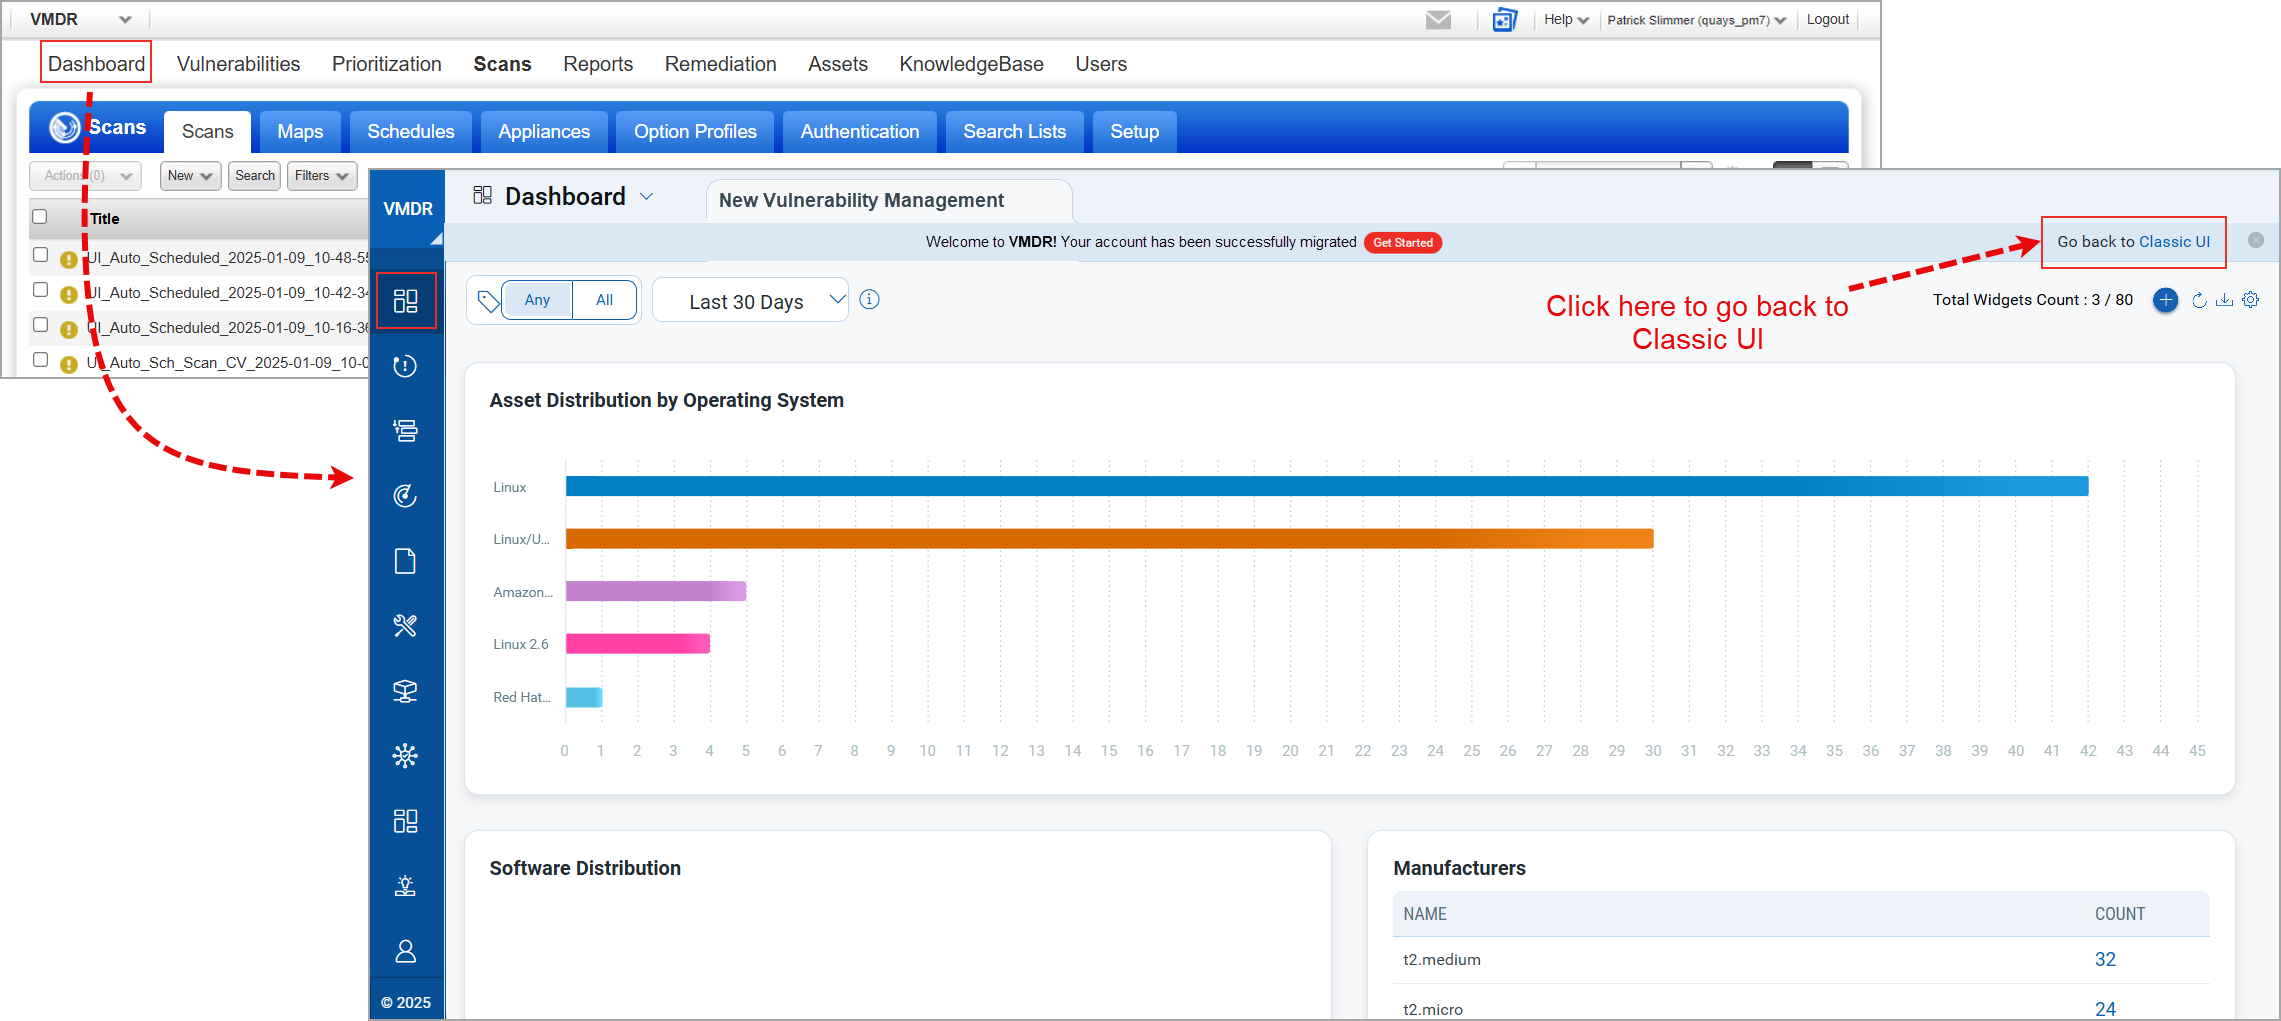2281x1021 pixels.
Task: Open dashboard settings with the gear icon
Action: point(2250,299)
